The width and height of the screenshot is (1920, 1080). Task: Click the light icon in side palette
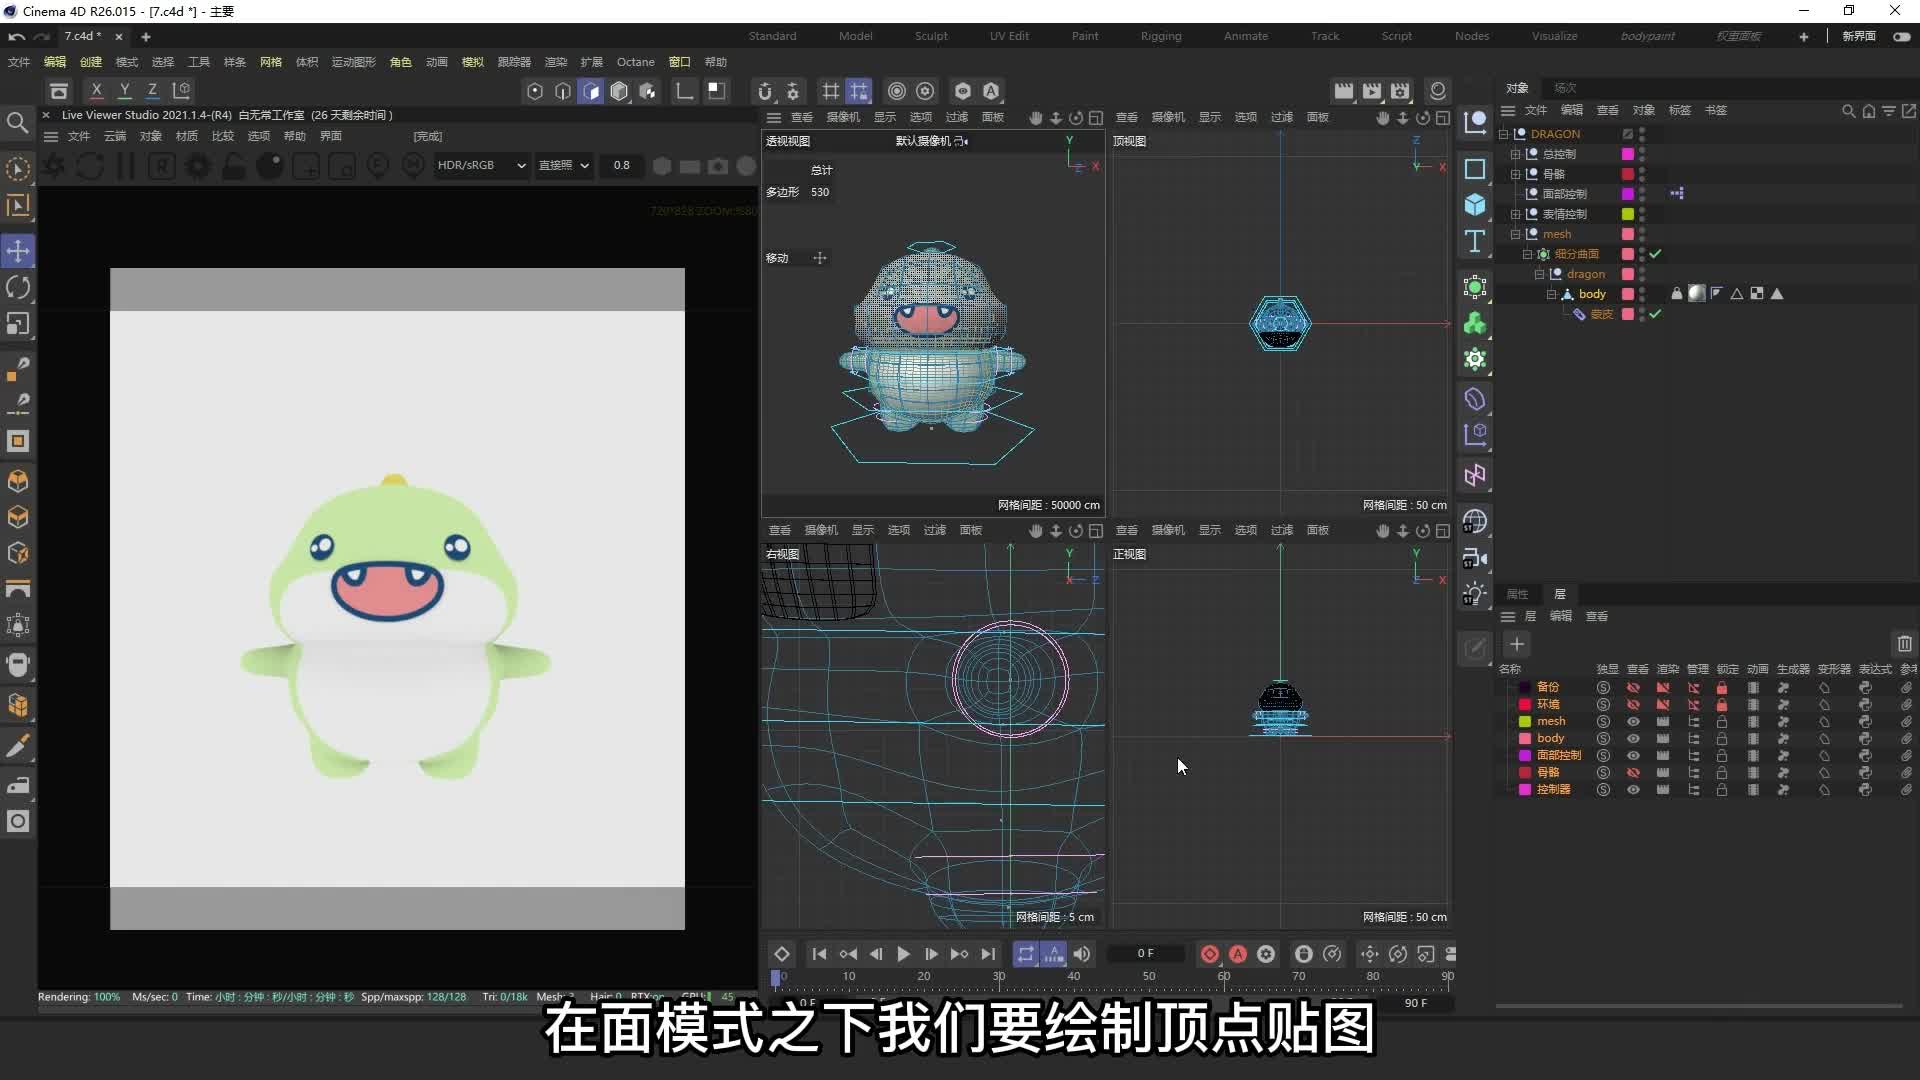pos(1475,594)
